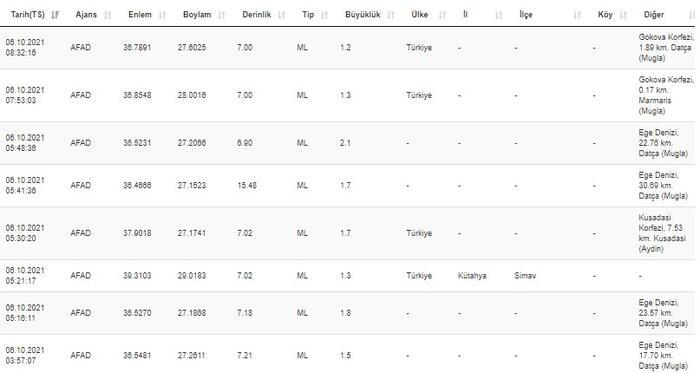
Task: Click Boylam column sort arrows
Action: [x=222, y=15]
